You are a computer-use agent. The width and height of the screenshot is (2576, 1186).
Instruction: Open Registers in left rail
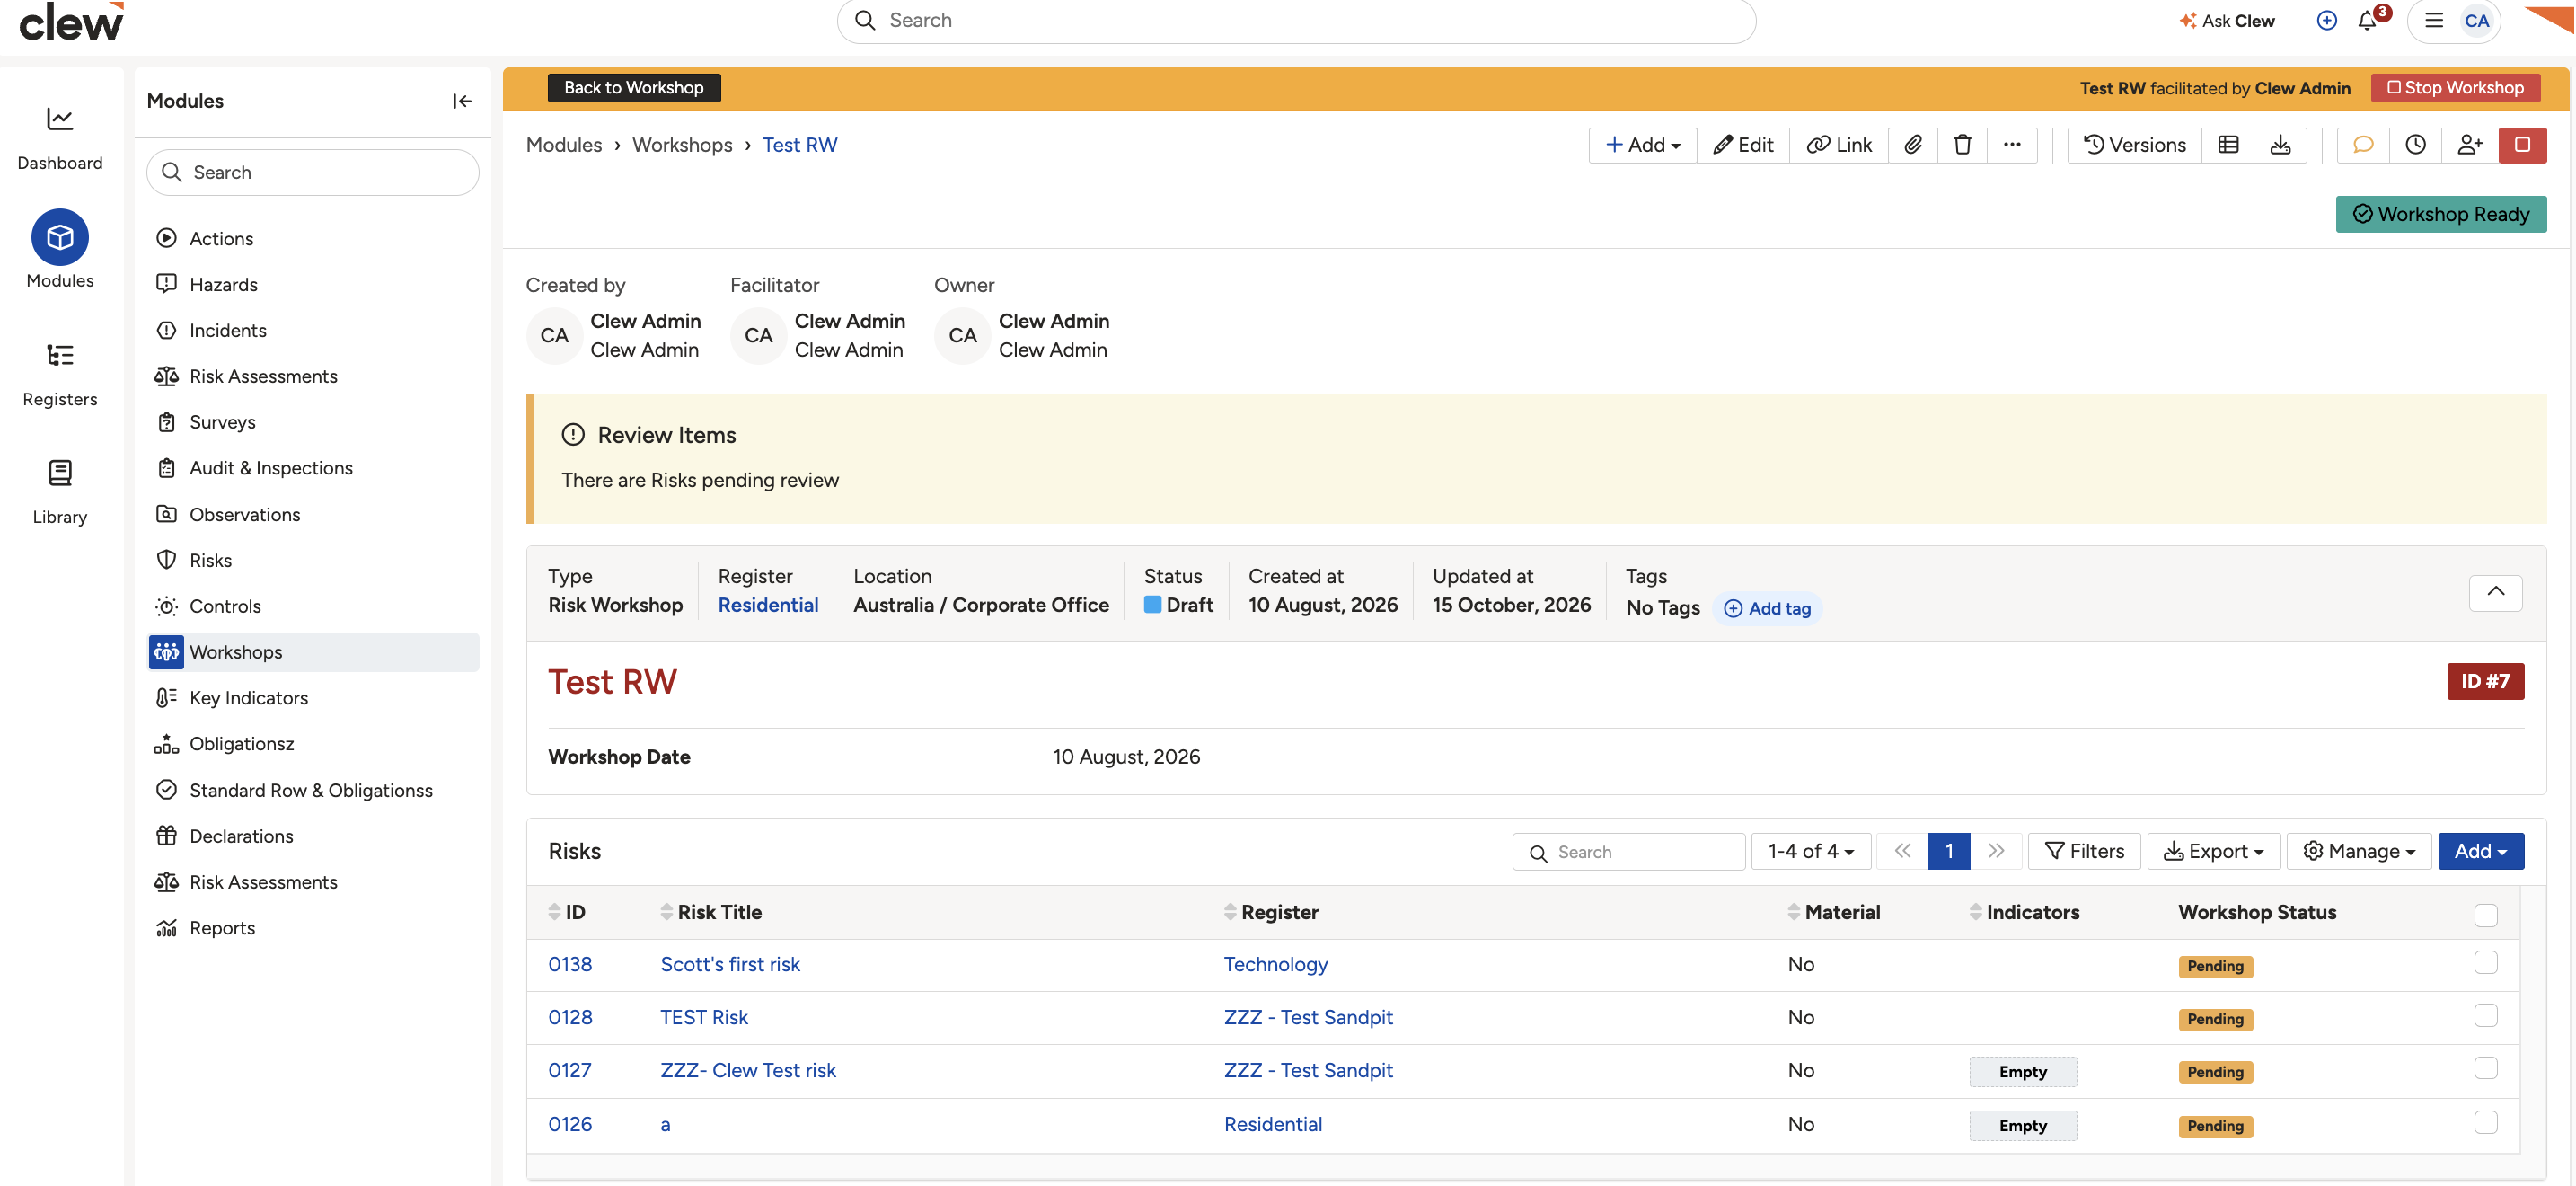click(x=60, y=374)
